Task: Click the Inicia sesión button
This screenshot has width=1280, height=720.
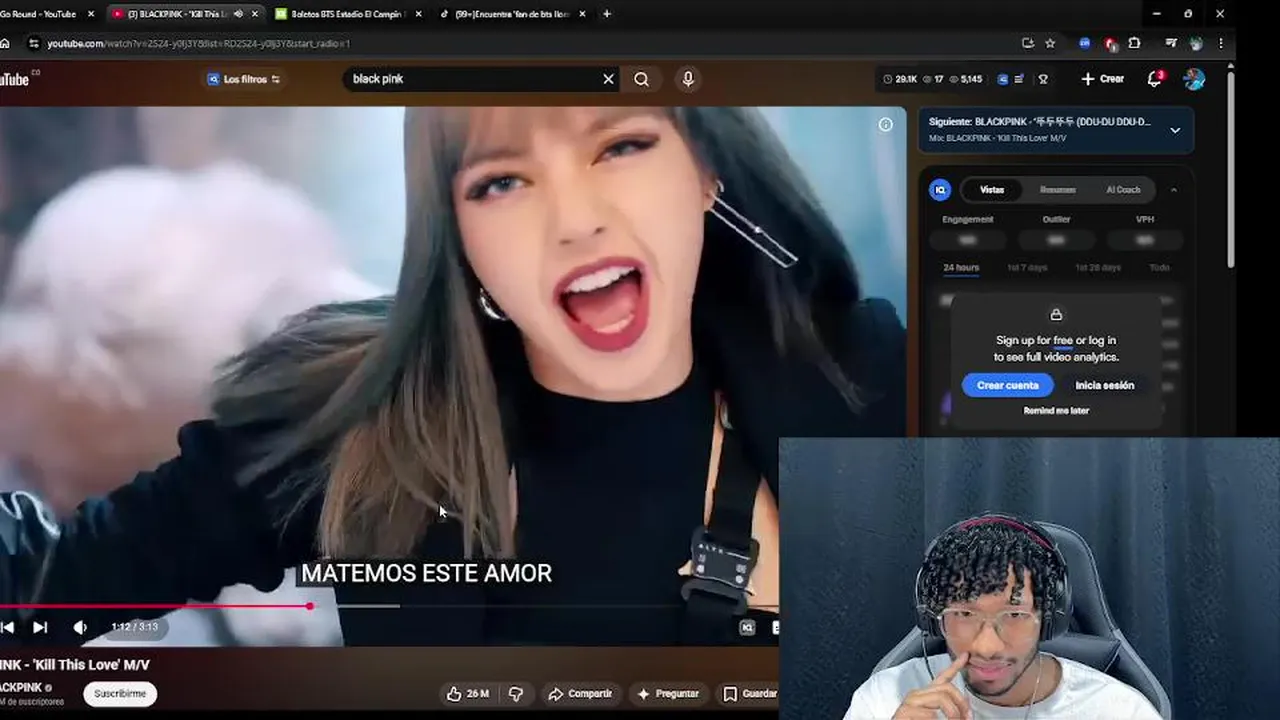Action: click(x=1104, y=385)
